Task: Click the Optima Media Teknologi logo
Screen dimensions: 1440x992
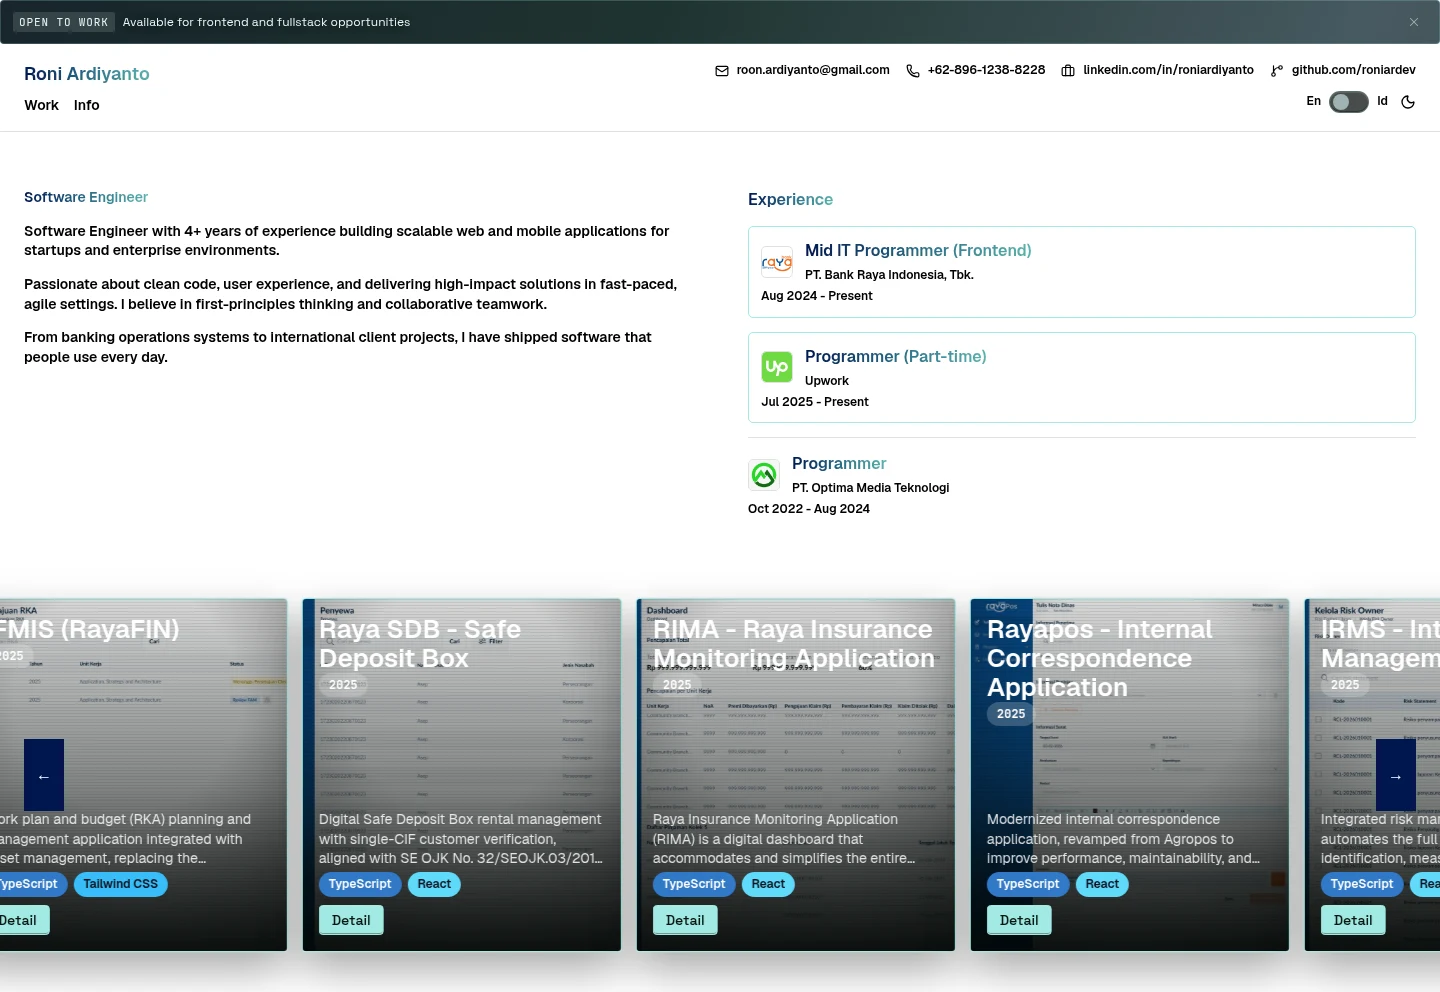Action: (x=764, y=475)
